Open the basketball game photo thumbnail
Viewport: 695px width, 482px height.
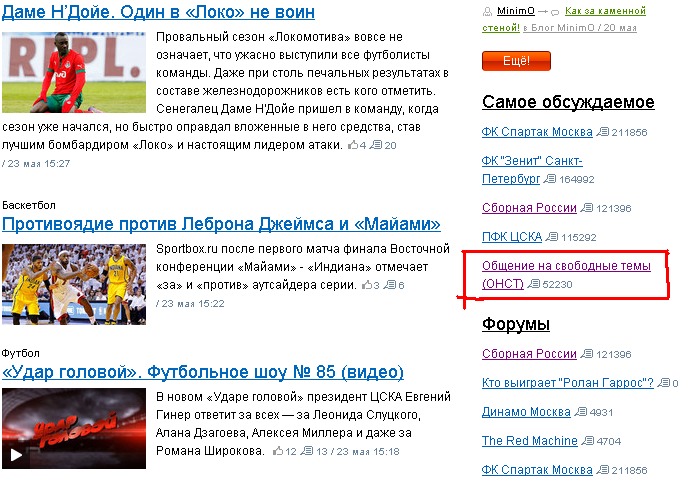click(x=74, y=284)
